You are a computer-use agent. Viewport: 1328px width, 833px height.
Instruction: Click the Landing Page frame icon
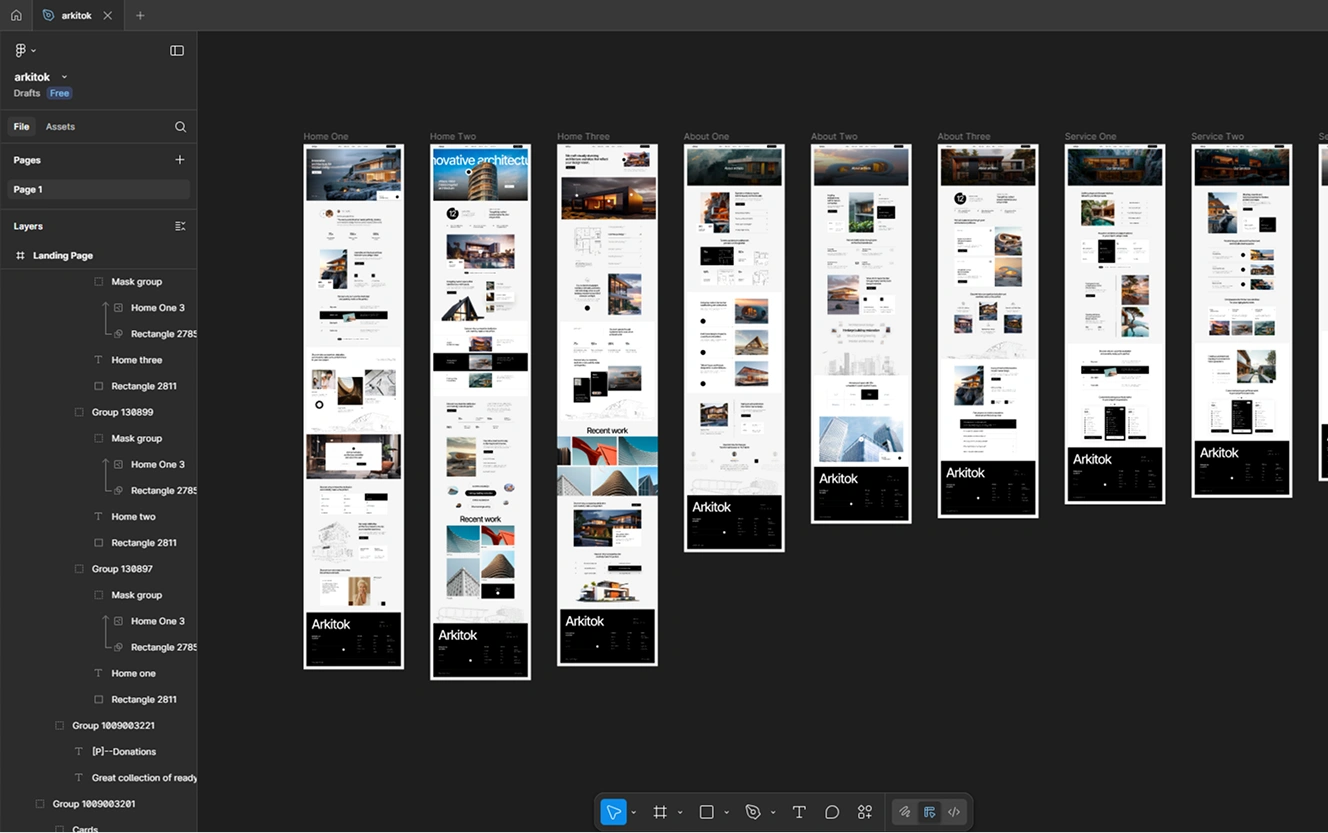click(x=20, y=256)
